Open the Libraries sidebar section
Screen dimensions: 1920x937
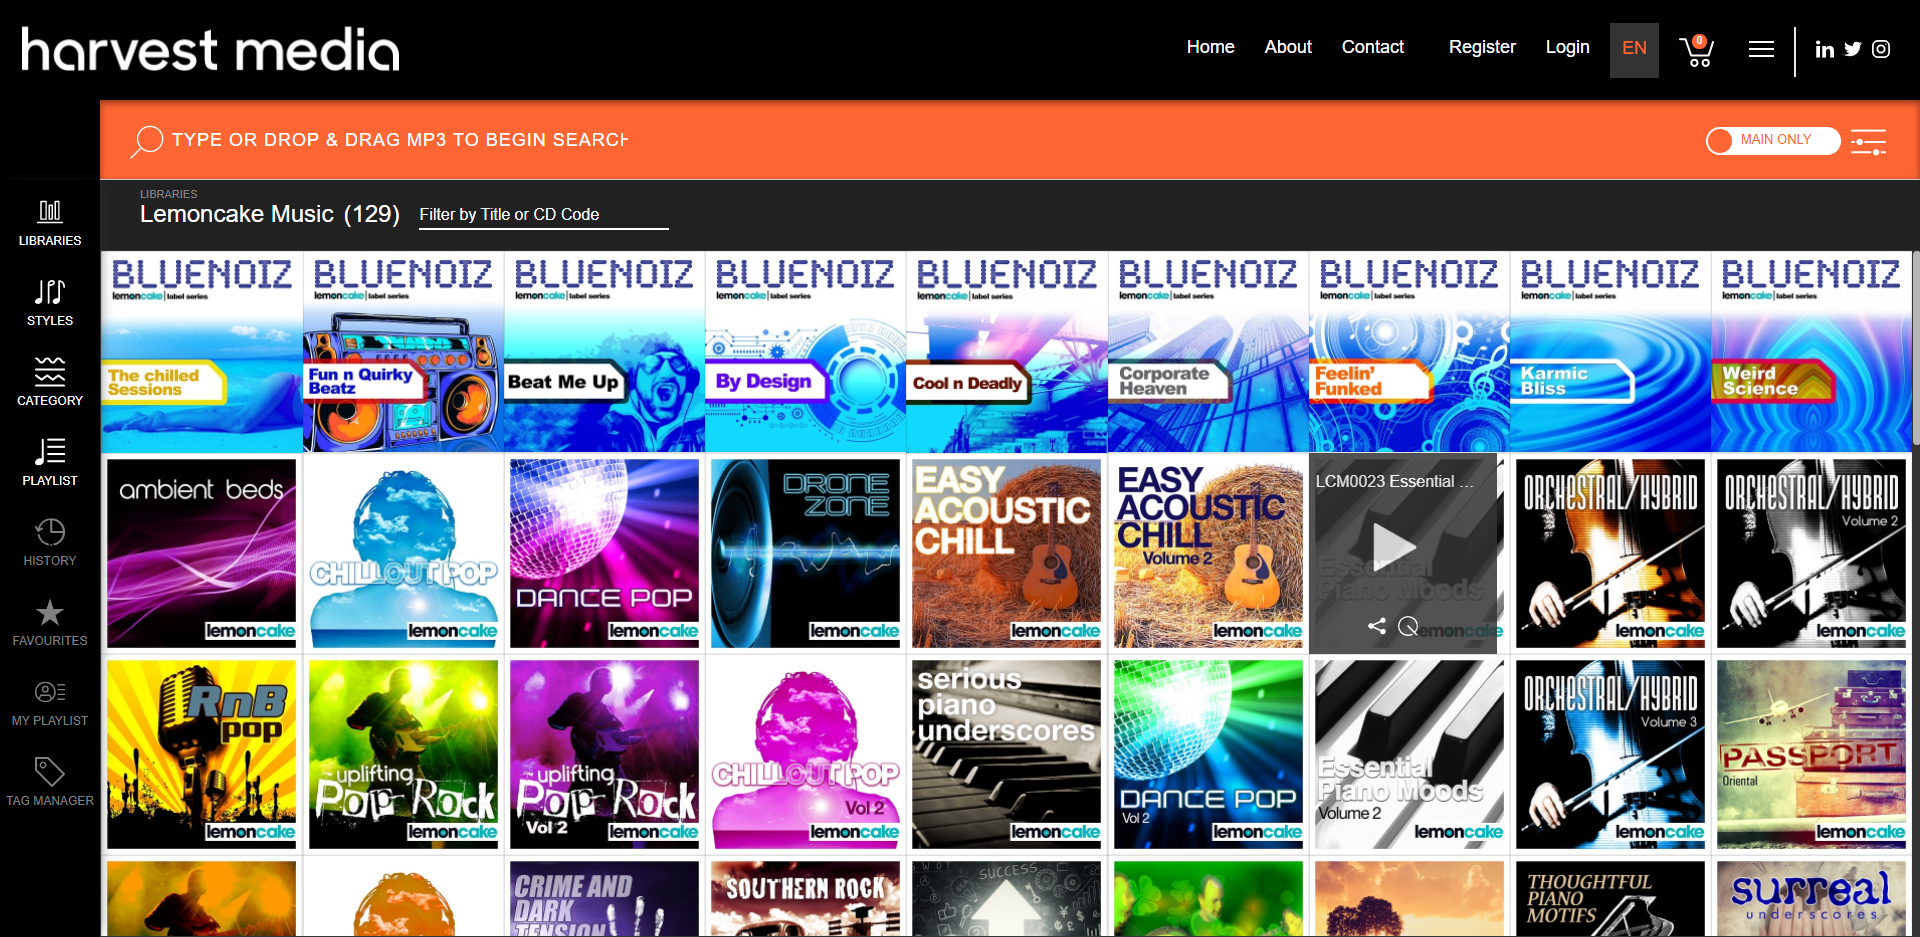coord(50,222)
